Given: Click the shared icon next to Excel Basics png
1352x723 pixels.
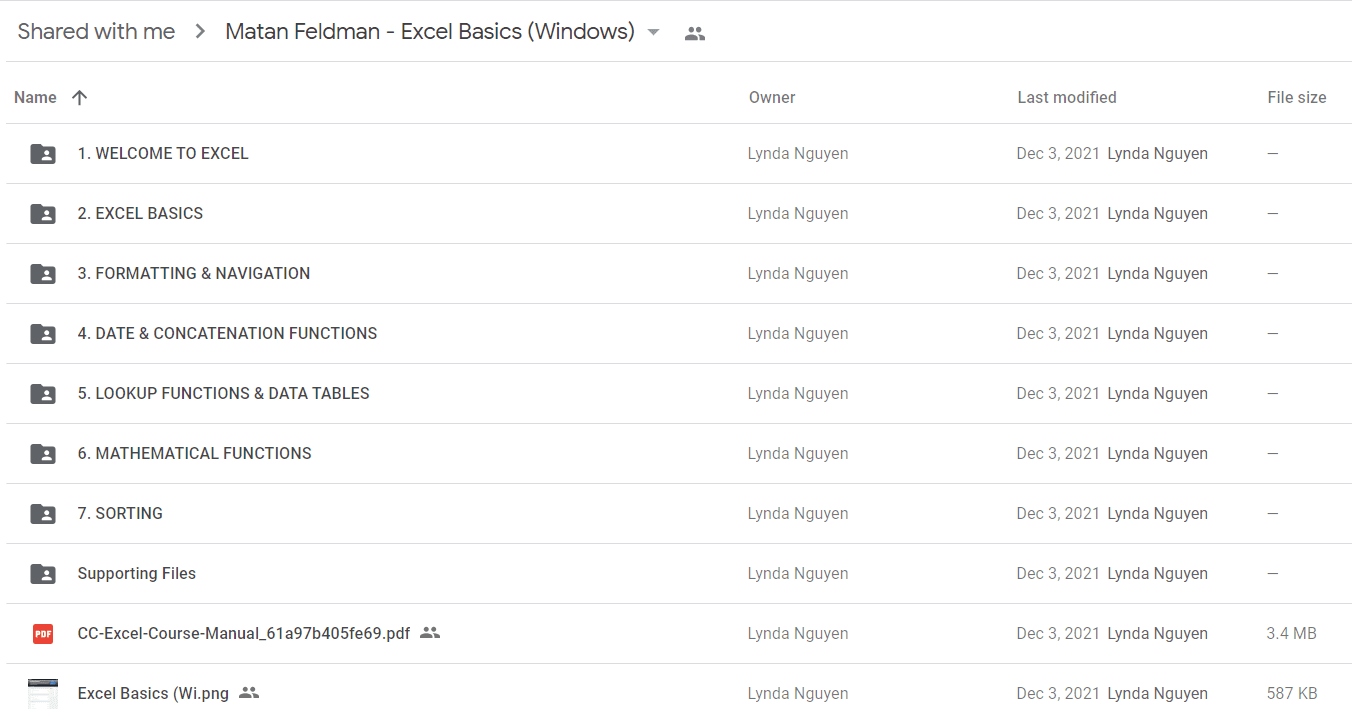Looking at the screenshot, I should point(249,693).
